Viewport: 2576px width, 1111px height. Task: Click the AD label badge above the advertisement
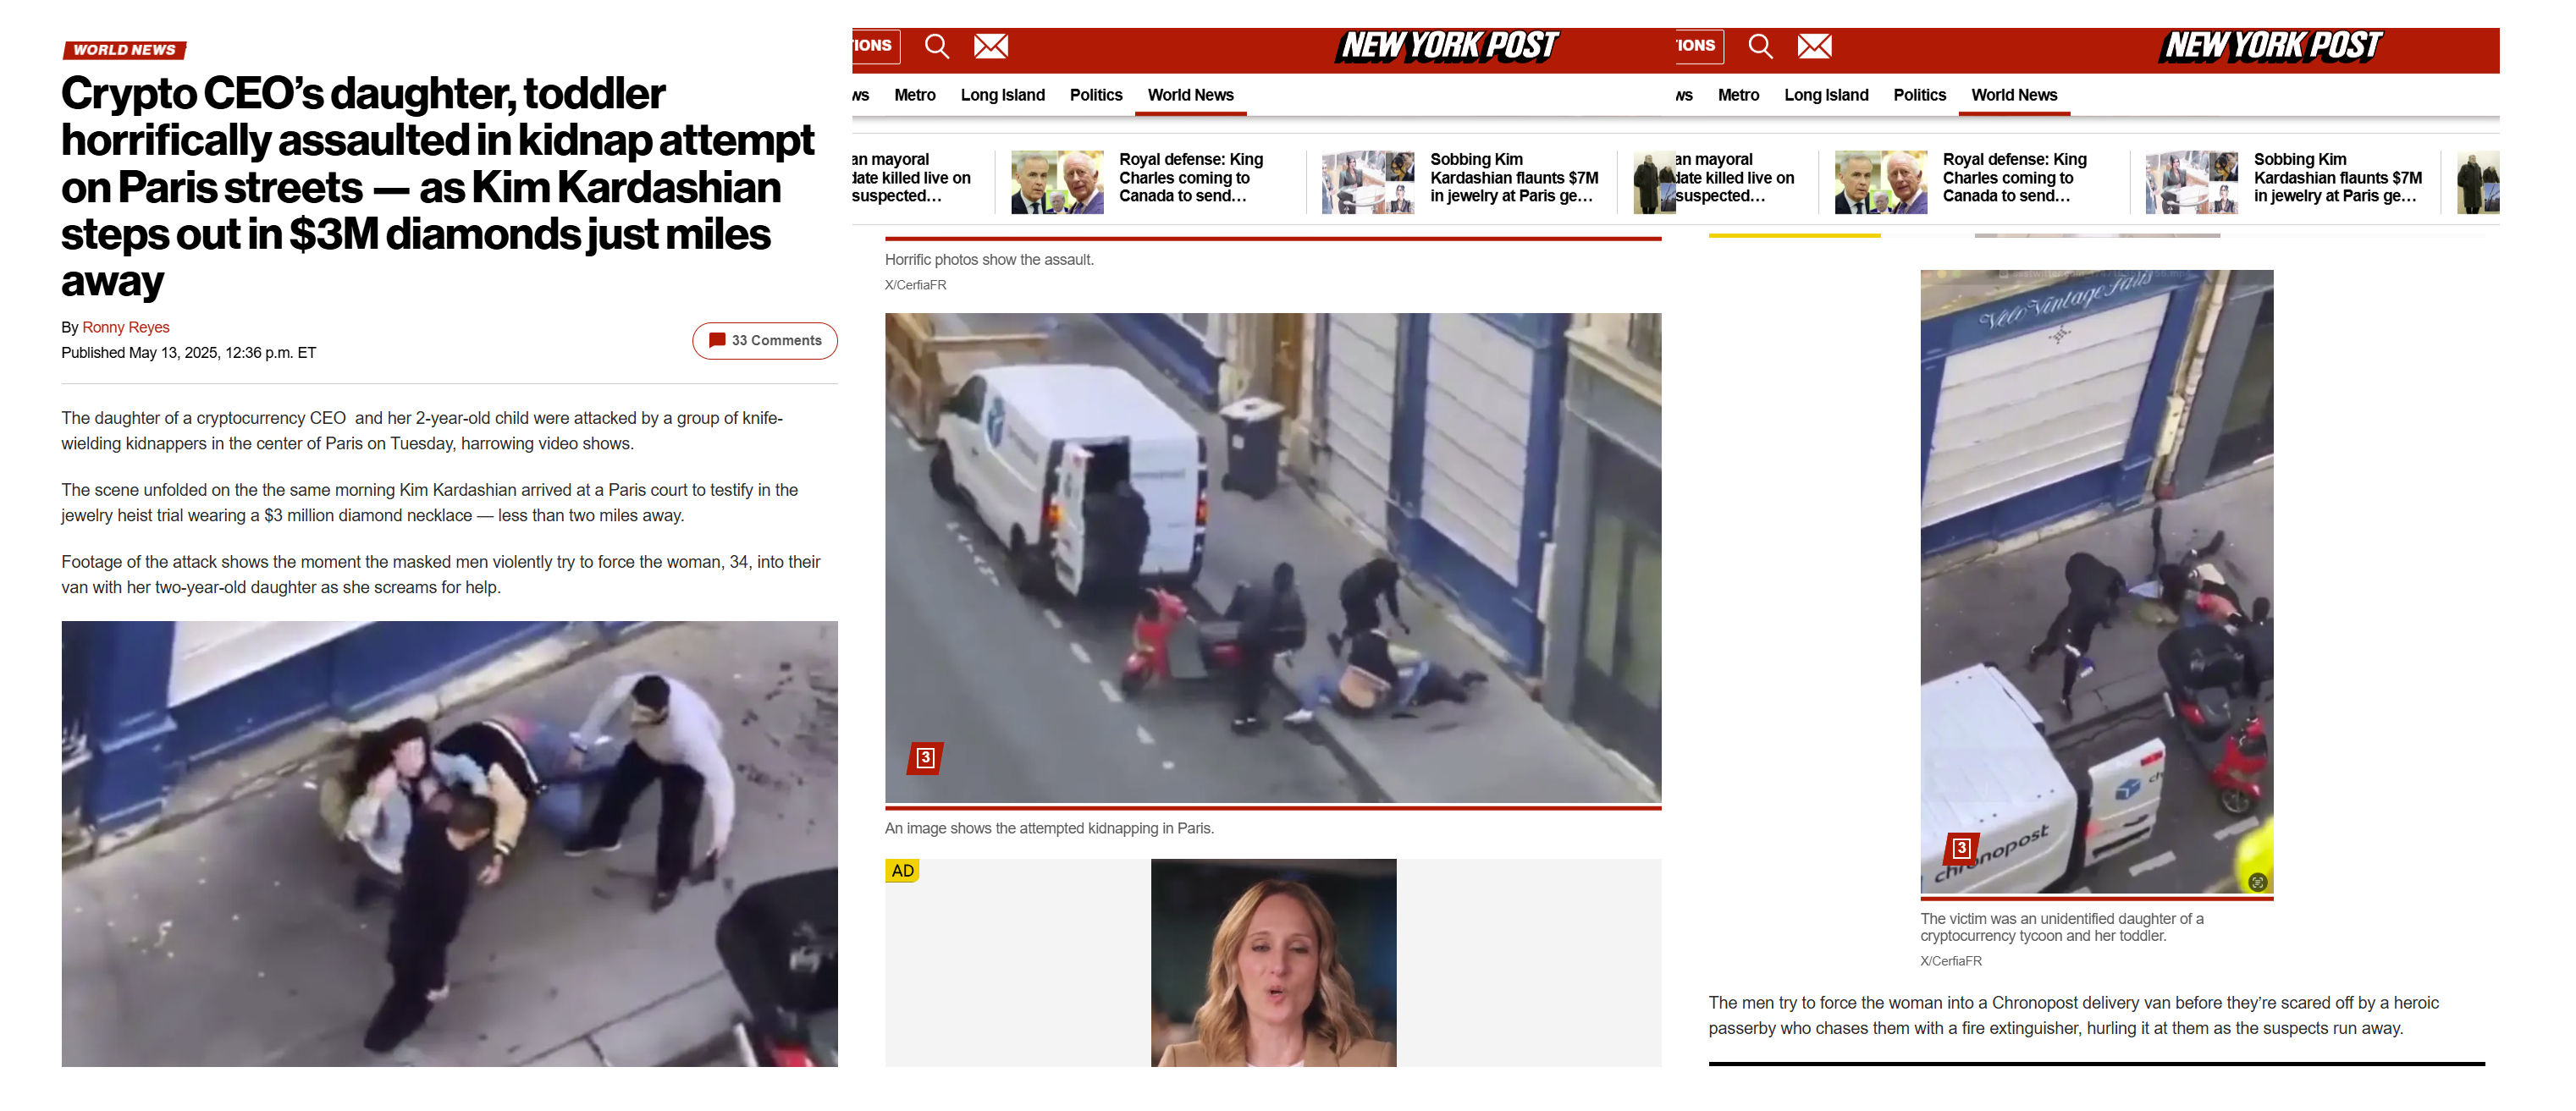(903, 871)
